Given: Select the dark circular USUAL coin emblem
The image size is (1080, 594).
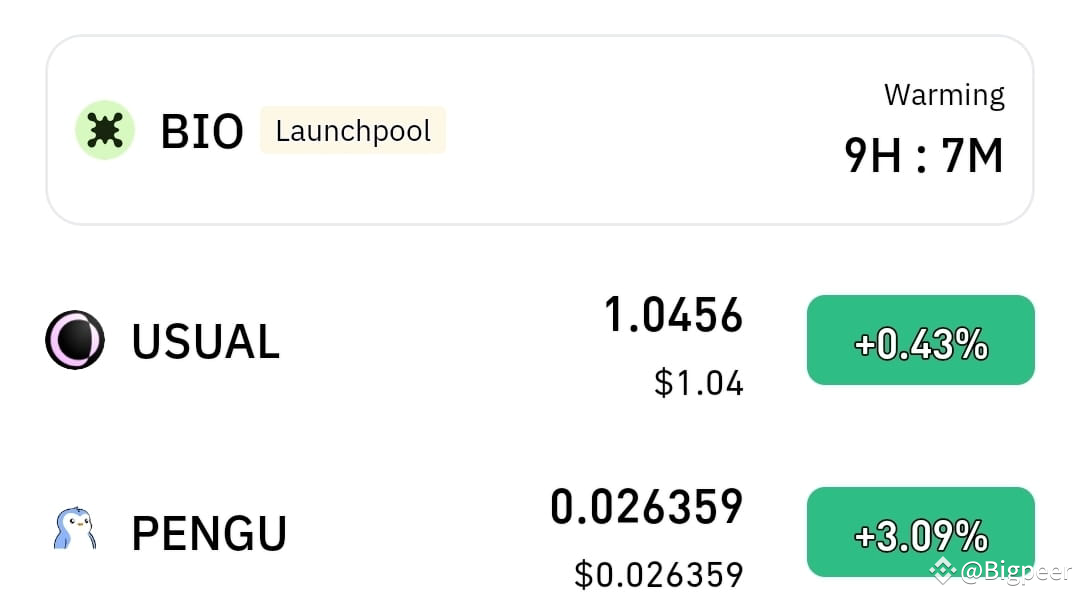Looking at the screenshot, I should [75, 340].
